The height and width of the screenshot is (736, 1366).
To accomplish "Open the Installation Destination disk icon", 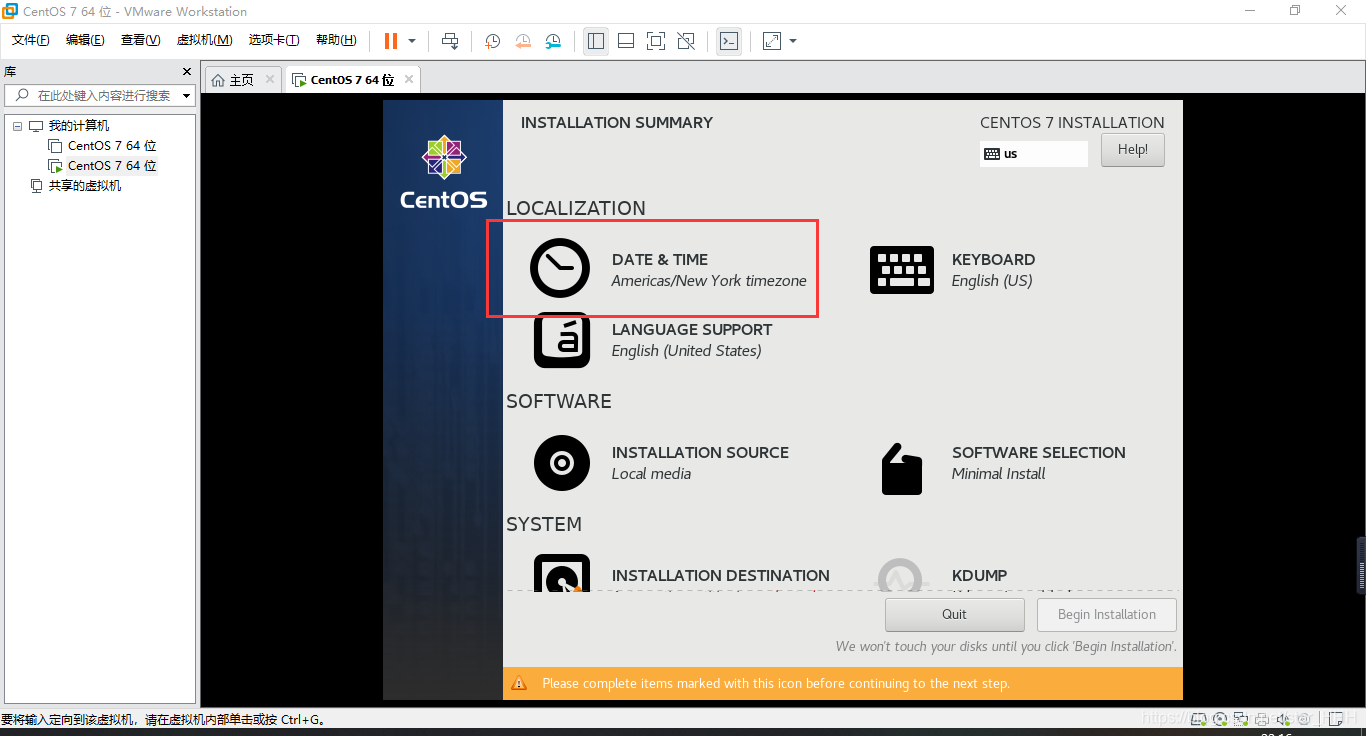I will (562, 574).
